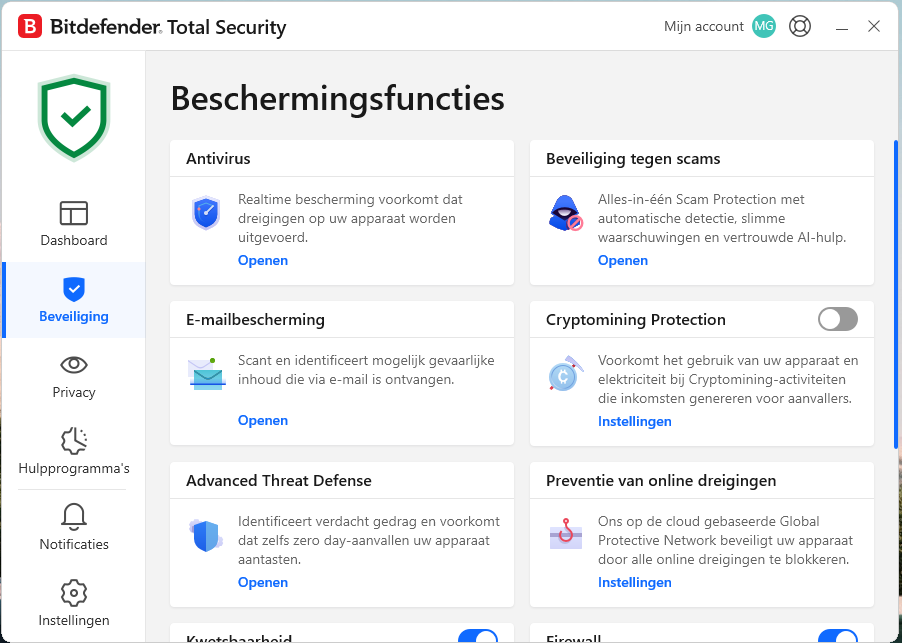Image resolution: width=902 pixels, height=643 pixels.
Task: Open the support lifebuoy icon
Action: tap(799, 27)
